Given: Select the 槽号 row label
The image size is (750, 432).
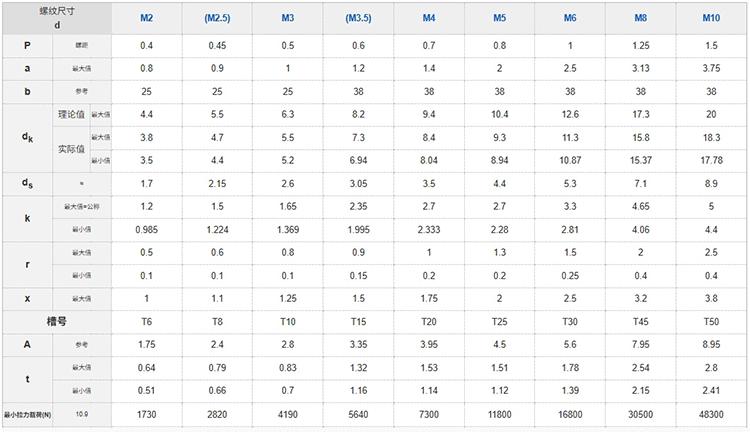Looking at the screenshot, I should (56, 321).
